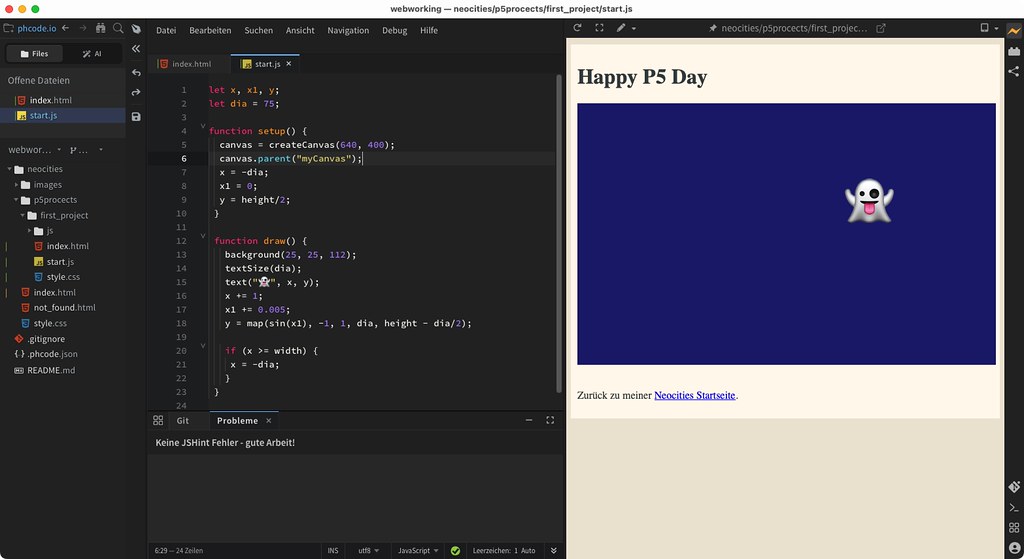Toggle live preview panel lightning icon
The width and height of the screenshot is (1024, 559).
(x=1014, y=31)
